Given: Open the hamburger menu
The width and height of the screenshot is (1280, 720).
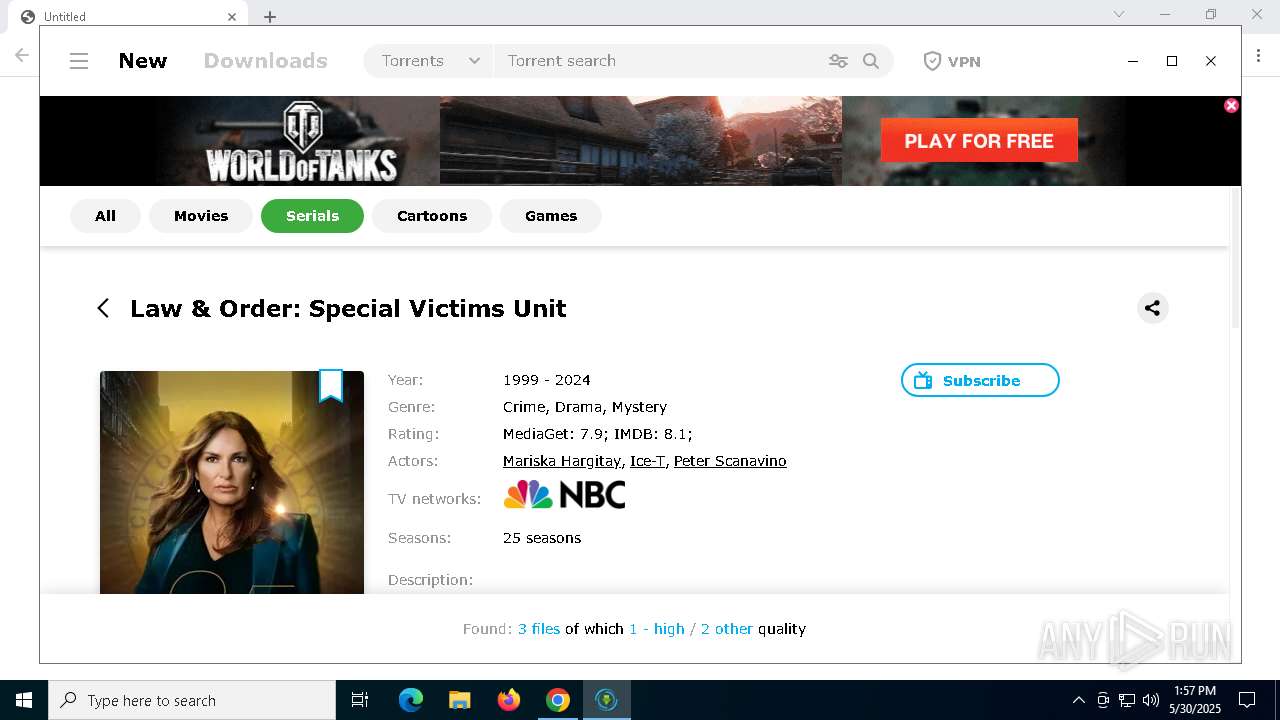Looking at the screenshot, I should click(79, 61).
